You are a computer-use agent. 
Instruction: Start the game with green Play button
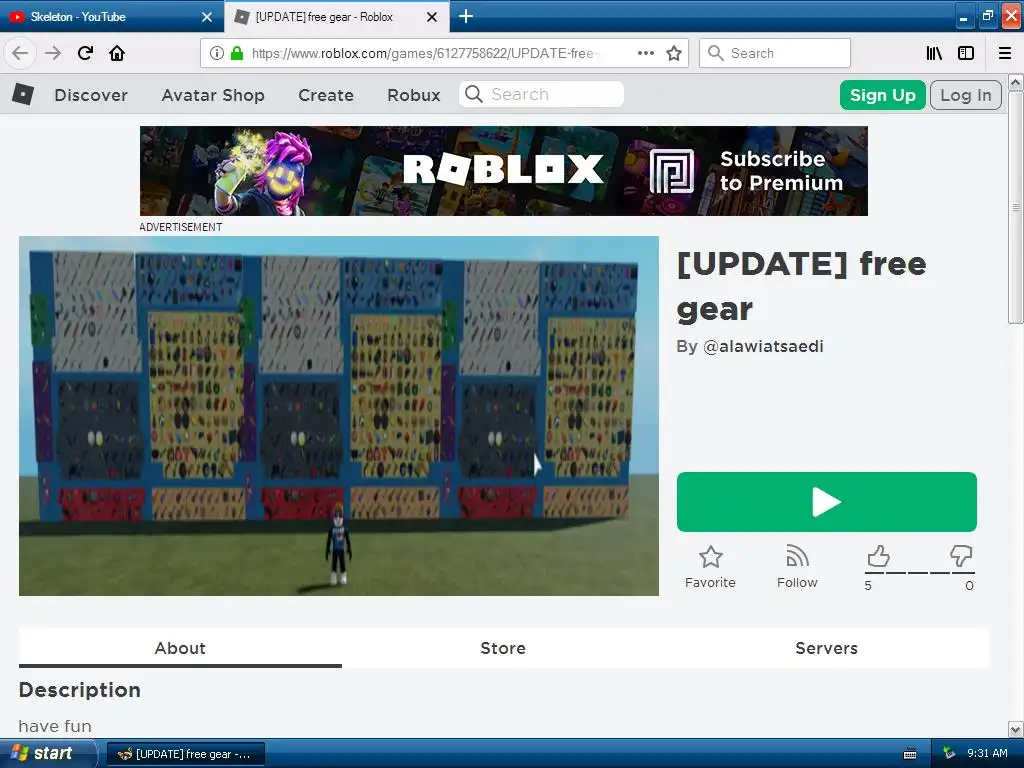[x=827, y=502]
